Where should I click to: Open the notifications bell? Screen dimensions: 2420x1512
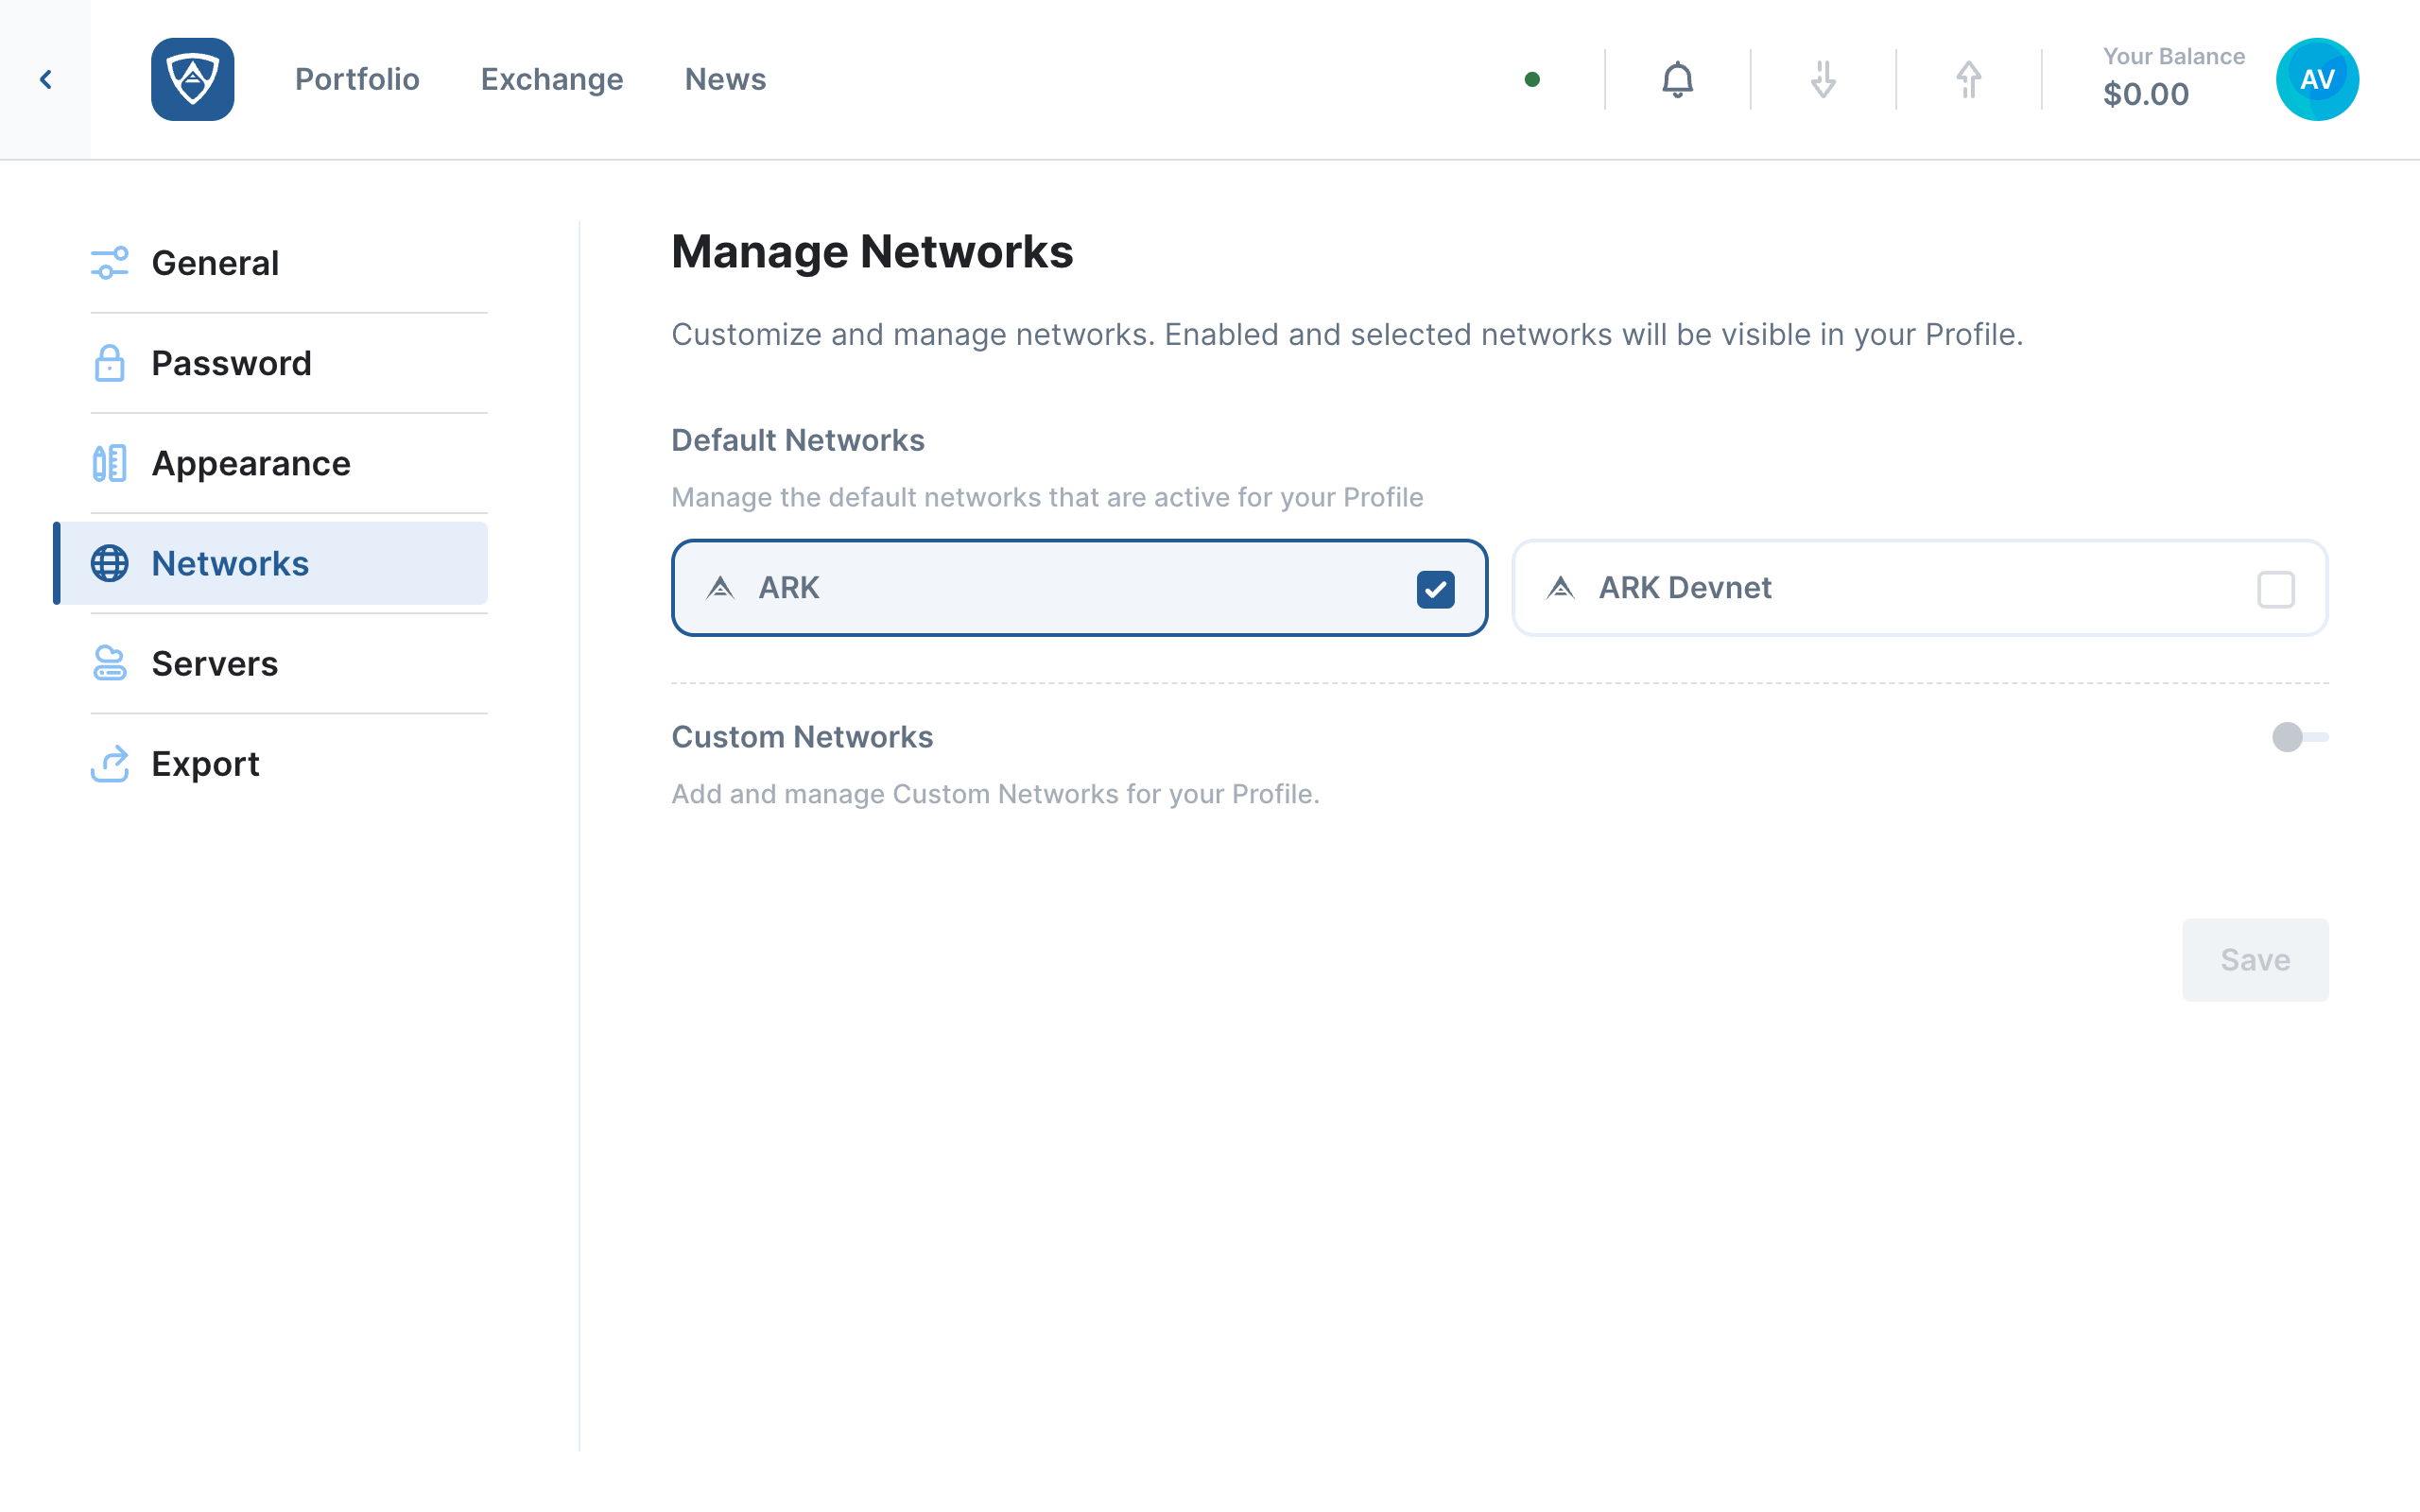tap(1677, 79)
